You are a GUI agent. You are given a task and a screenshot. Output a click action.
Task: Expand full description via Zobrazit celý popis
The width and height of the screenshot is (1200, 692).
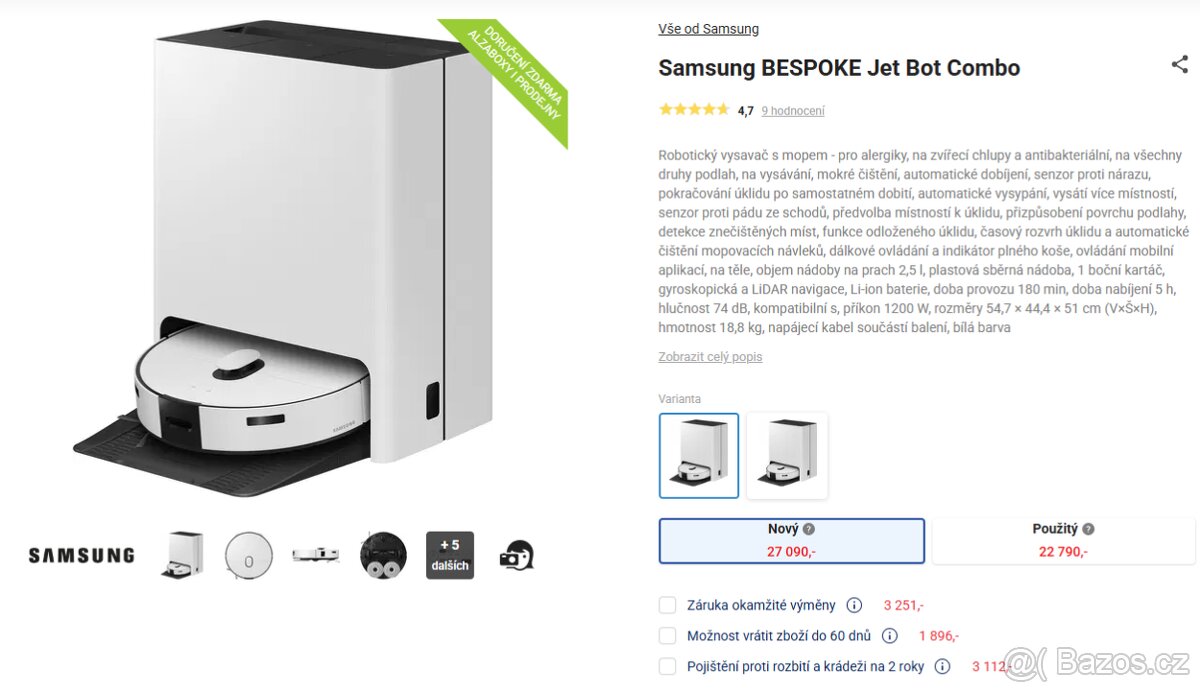tap(710, 357)
